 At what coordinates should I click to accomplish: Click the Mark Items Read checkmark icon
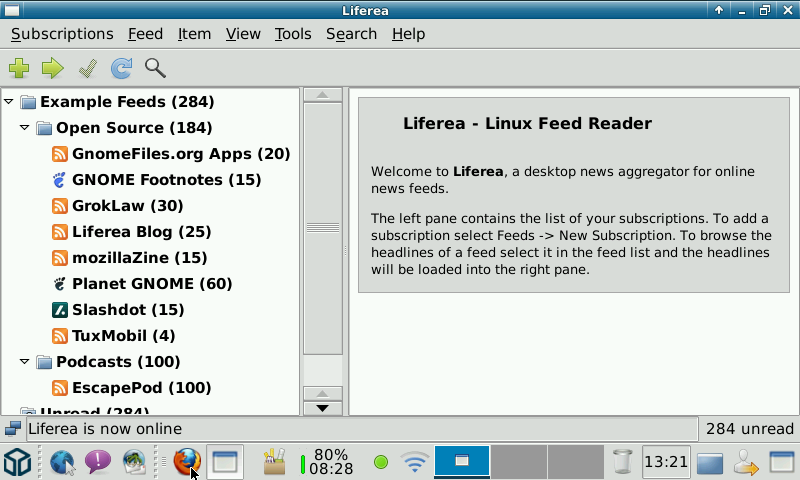[x=88, y=68]
